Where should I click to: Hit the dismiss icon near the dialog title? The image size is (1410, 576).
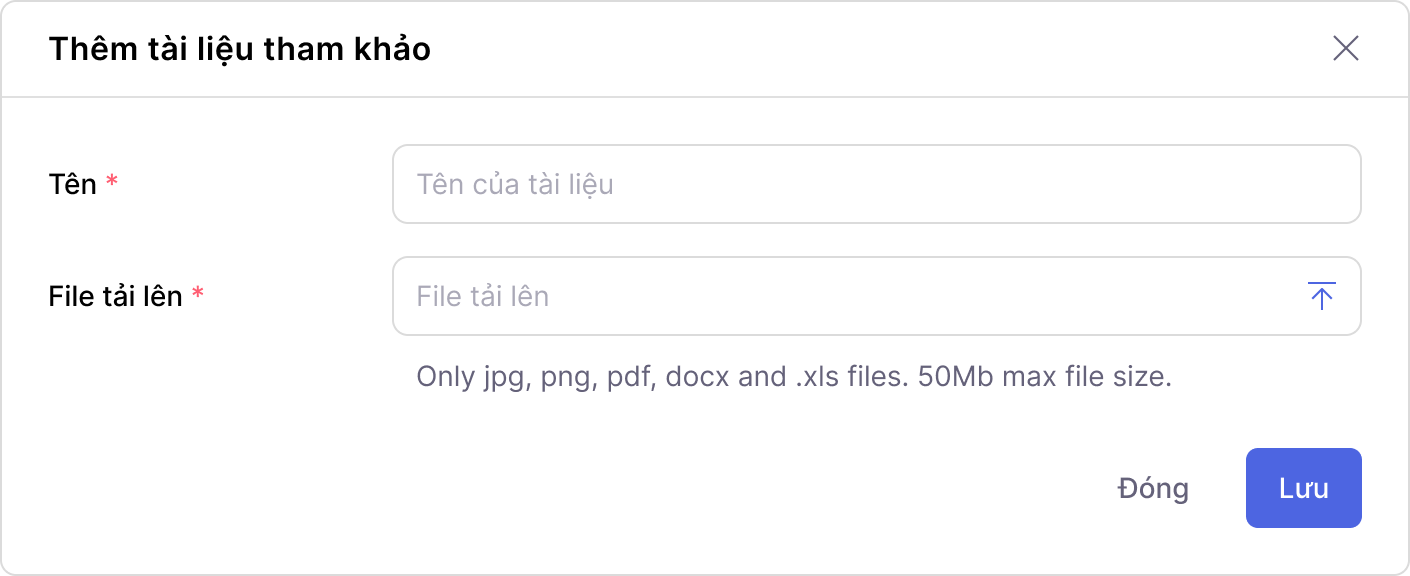click(1346, 48)
